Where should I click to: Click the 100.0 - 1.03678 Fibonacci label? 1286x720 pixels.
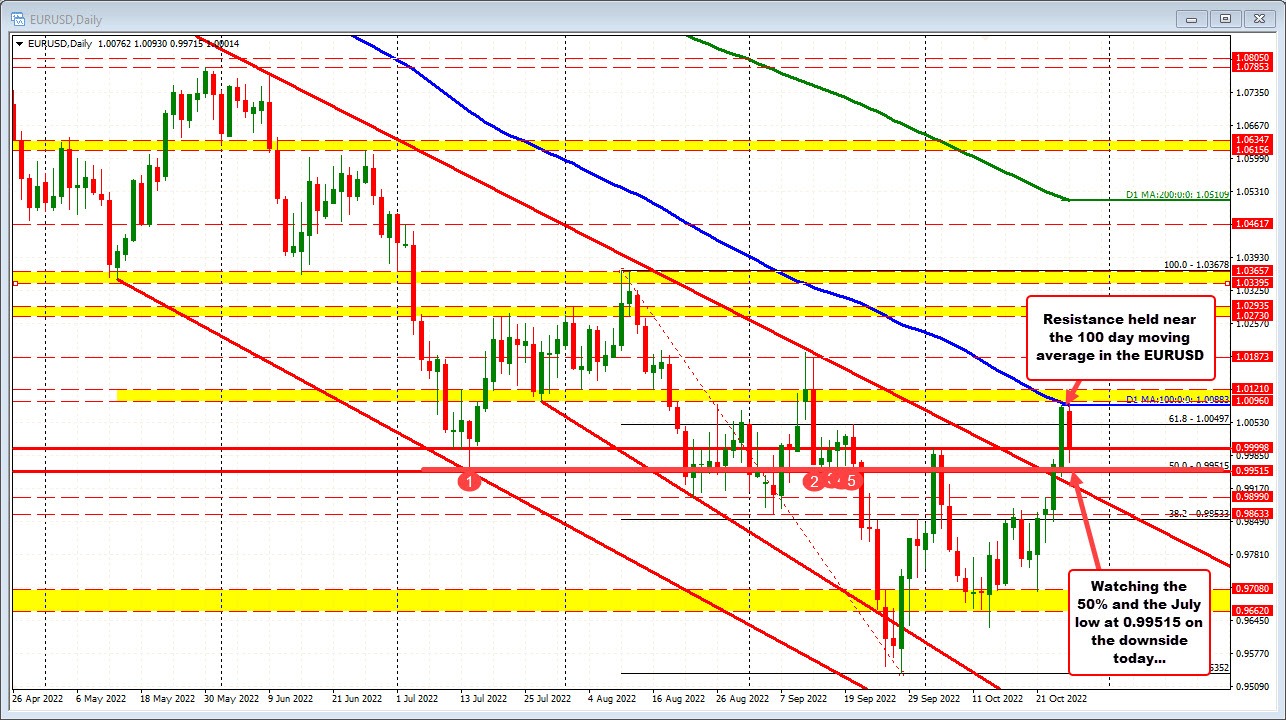(x=1196, y=265)
